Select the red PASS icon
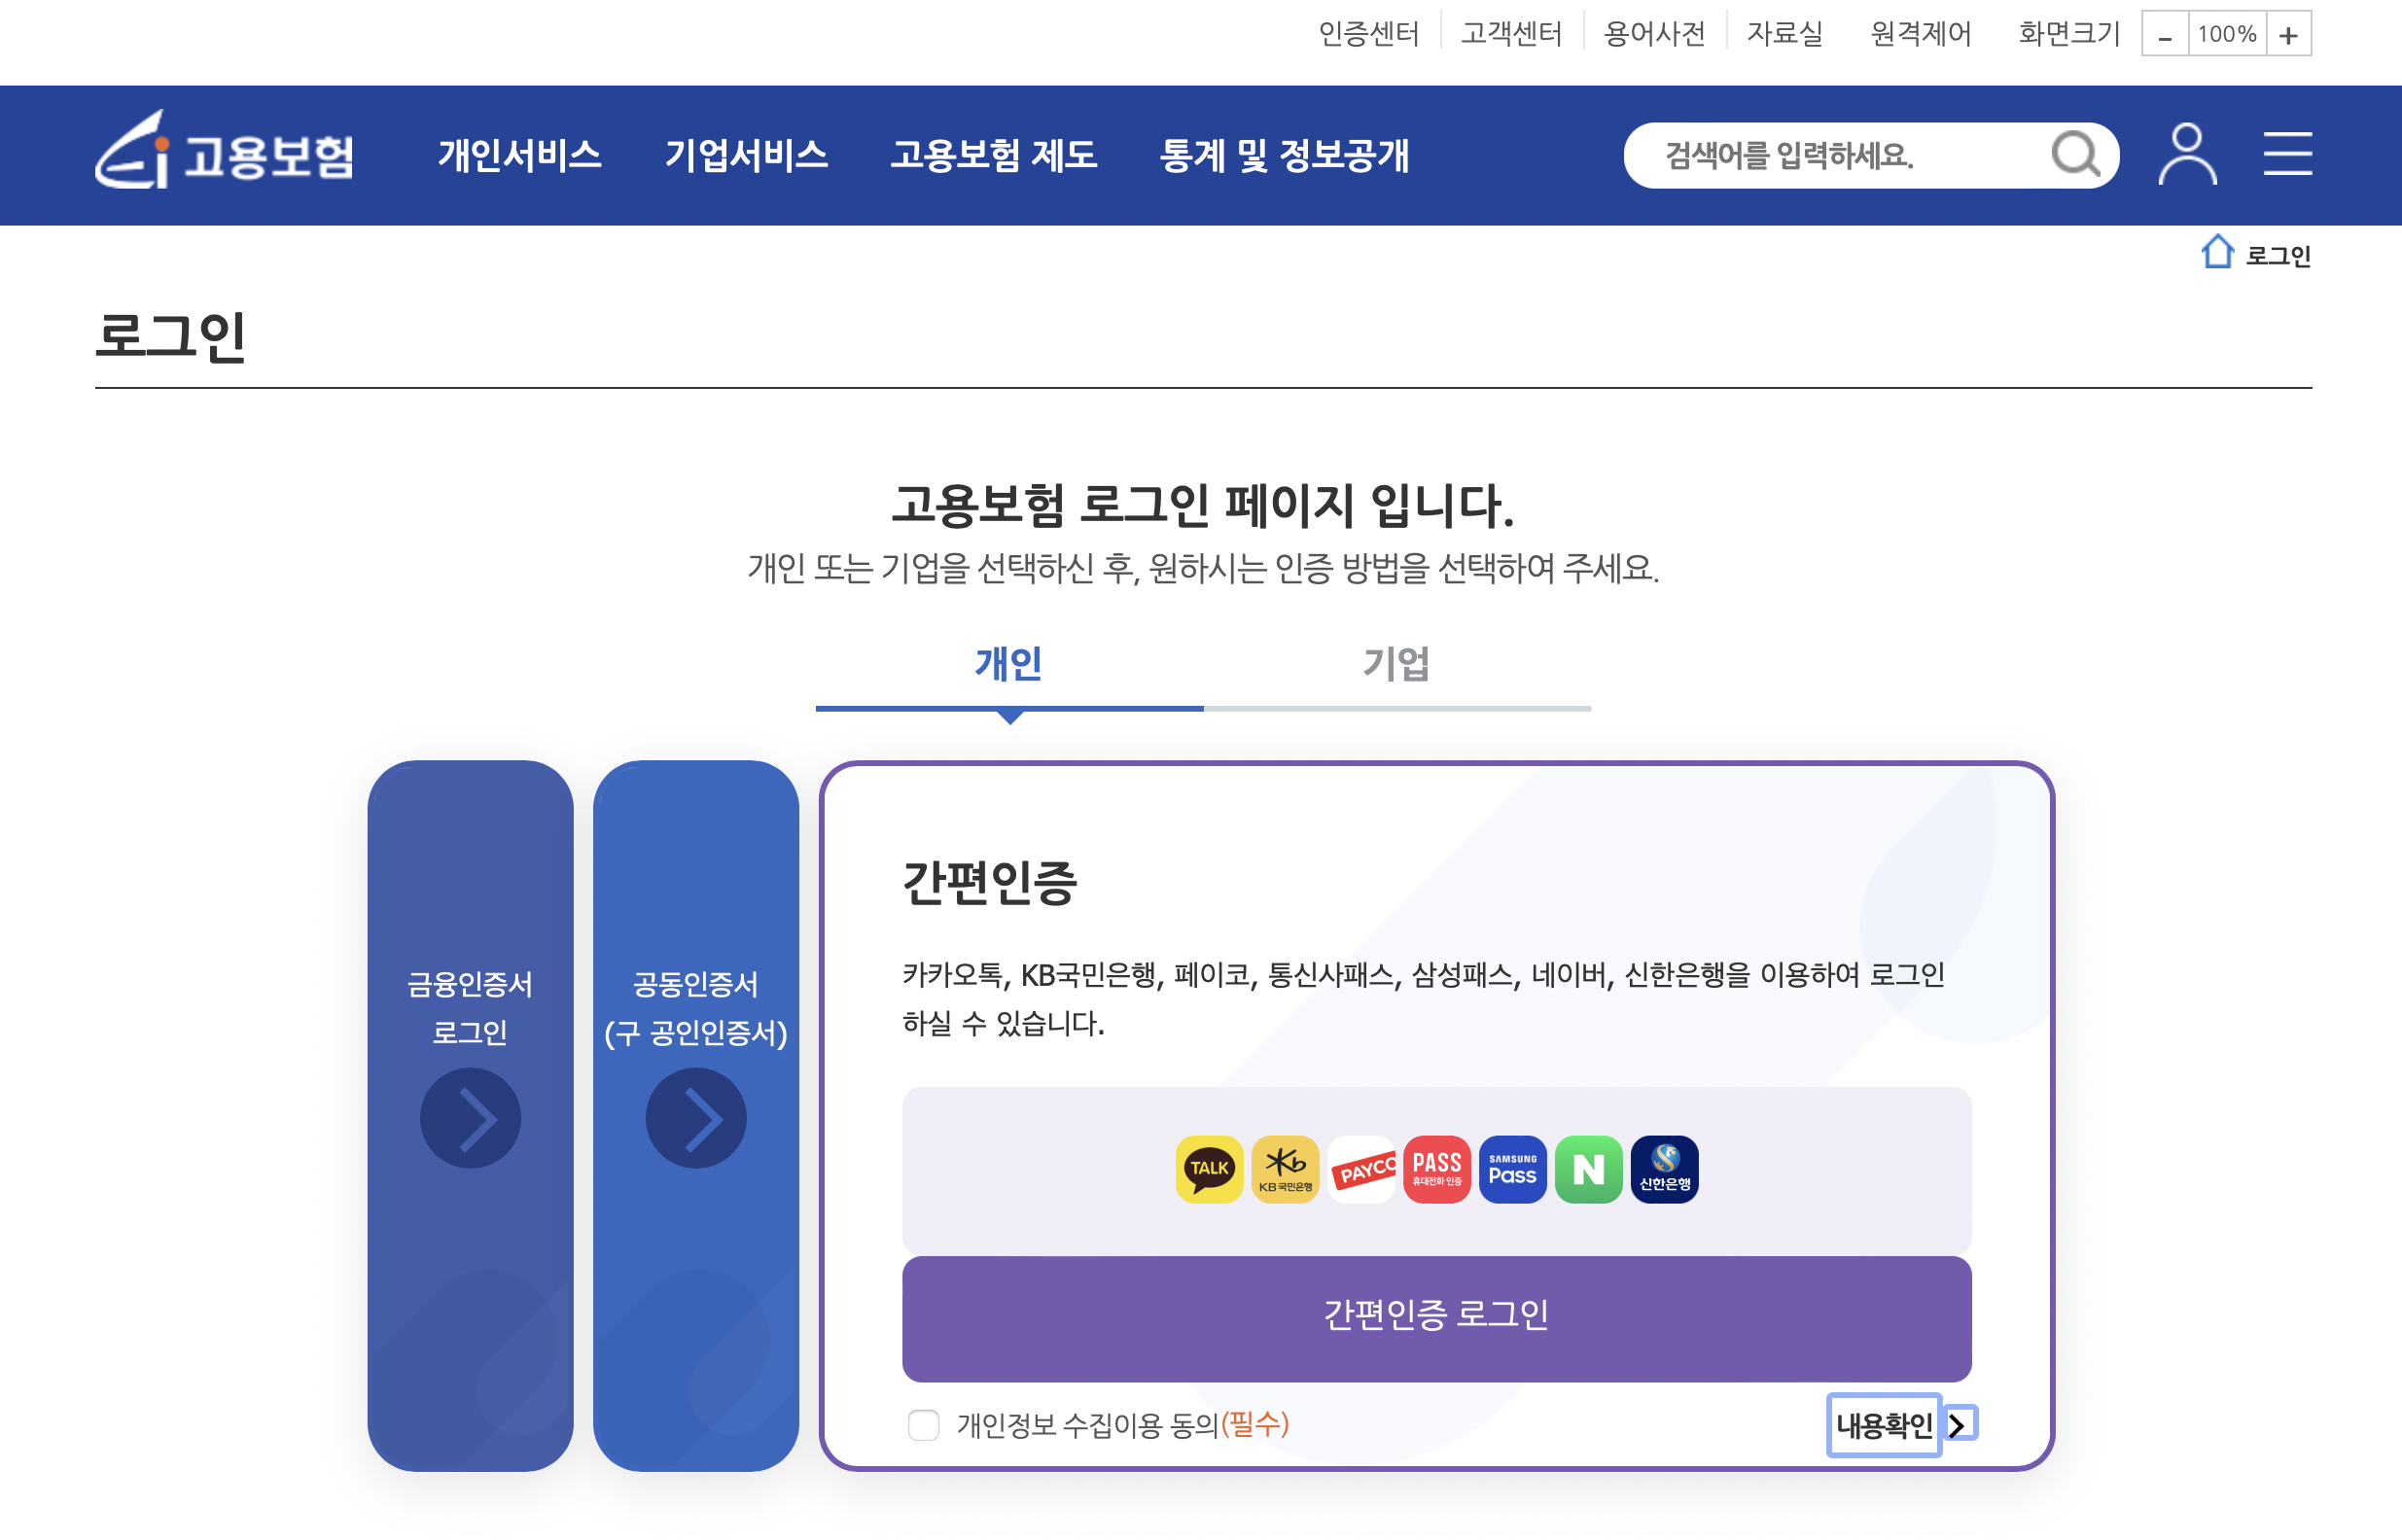2402x1540 pixels. point(1437,1169)
